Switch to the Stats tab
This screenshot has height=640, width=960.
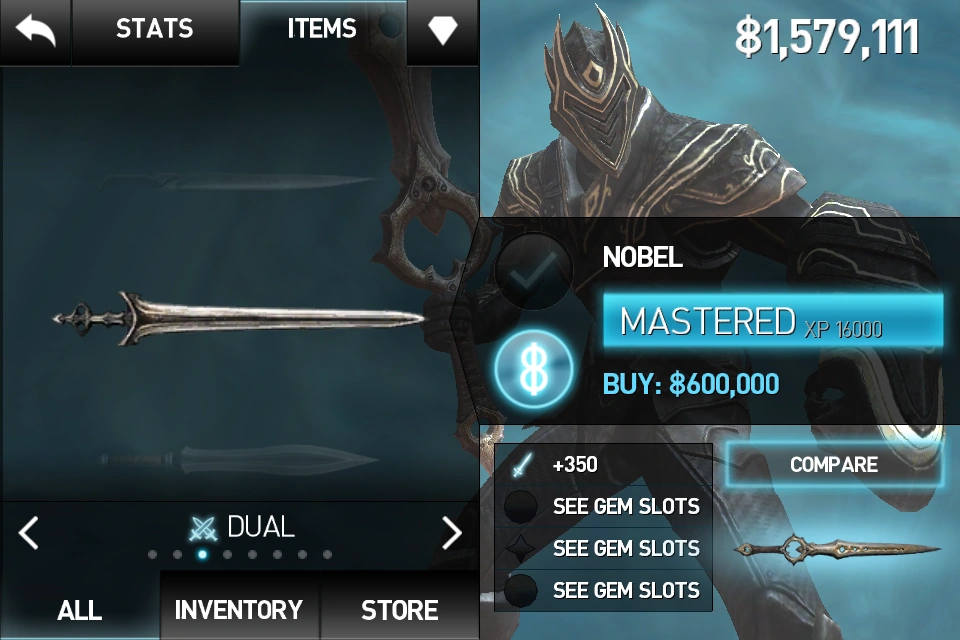pos(155,29)
